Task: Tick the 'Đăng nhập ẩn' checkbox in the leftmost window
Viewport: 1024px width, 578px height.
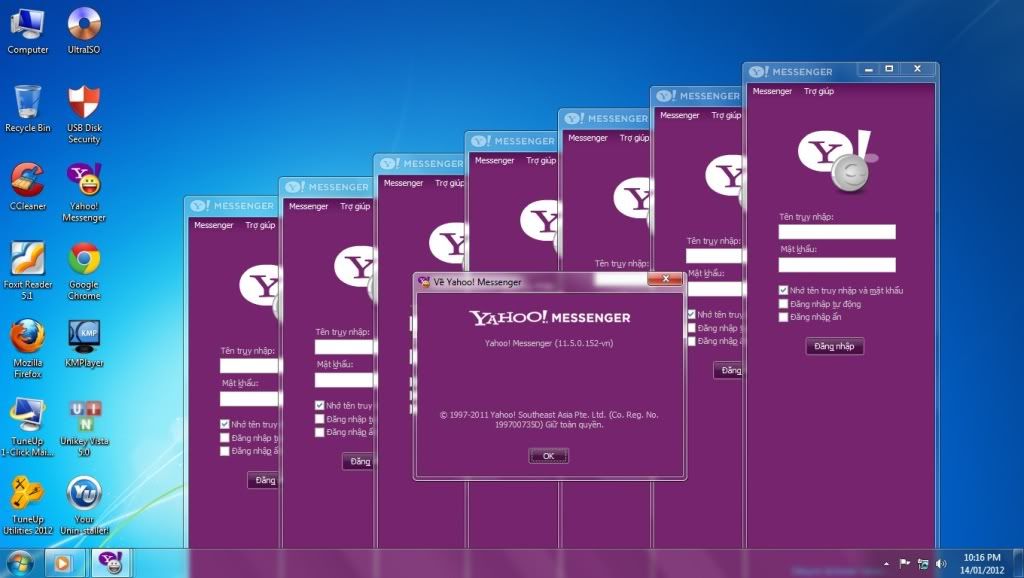Action: click(x=225, y=451)
